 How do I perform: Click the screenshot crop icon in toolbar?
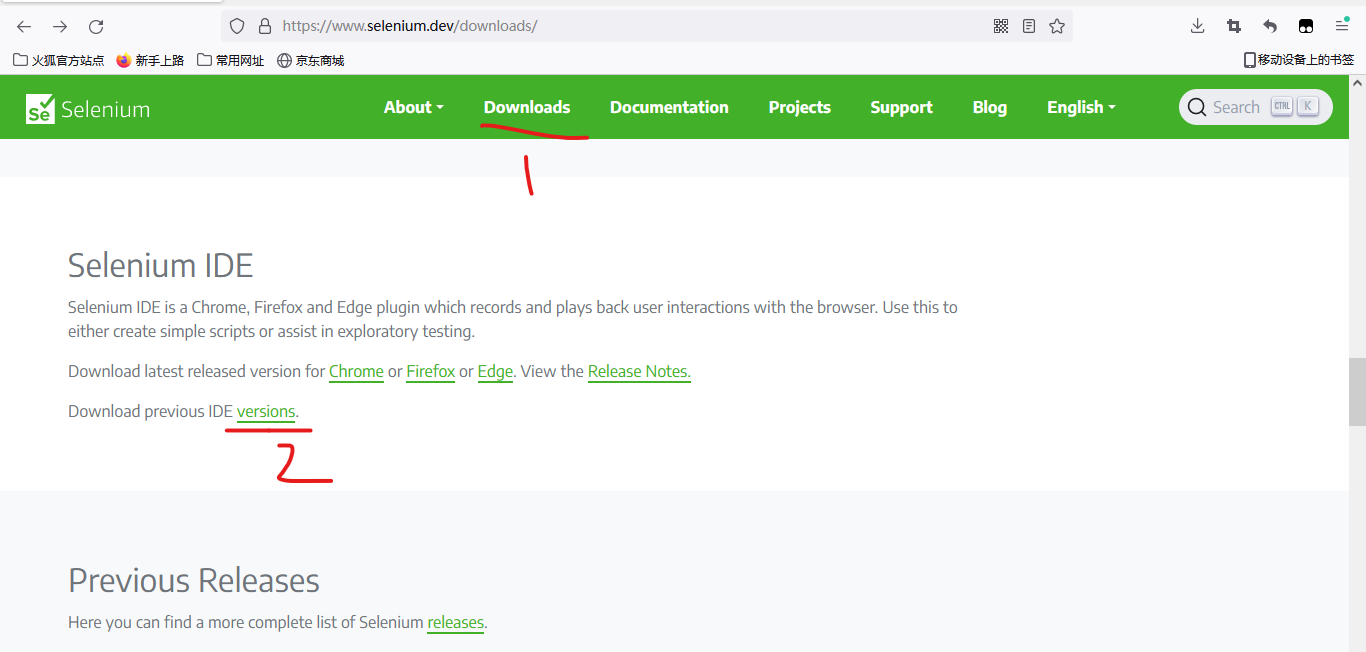point(1234,26)
